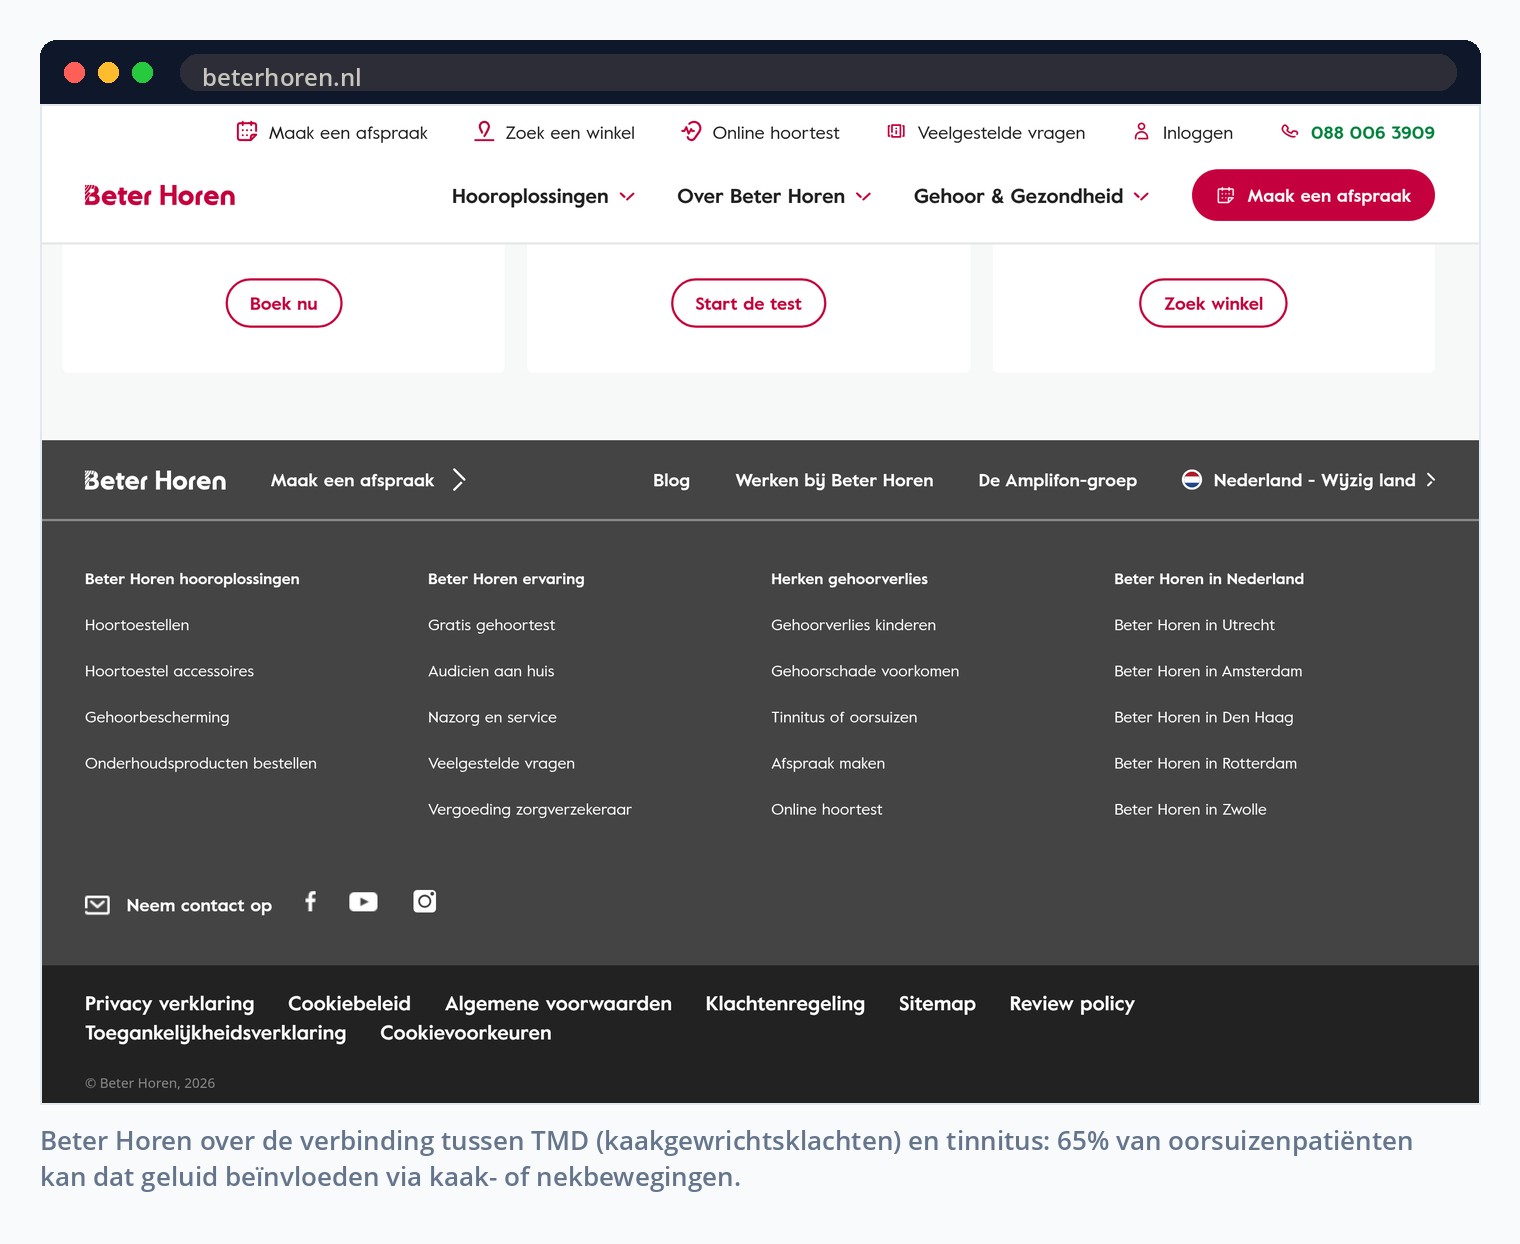Open the YouTube icon in footer
Image resolution: width=1520 pixels, height=1244 pixels.
(363, 902)
